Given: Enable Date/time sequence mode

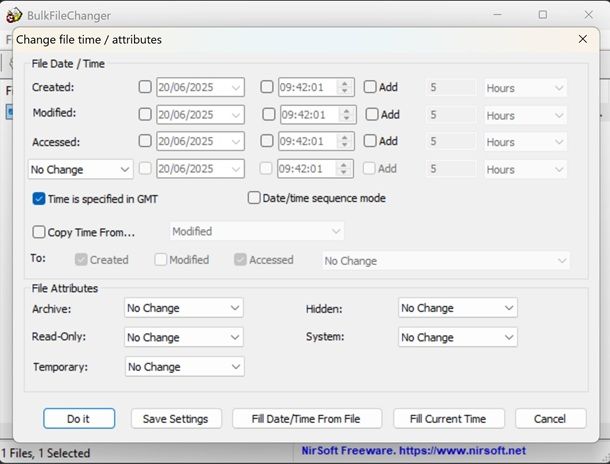Looking at the screenshot, I should click(254, 198).
